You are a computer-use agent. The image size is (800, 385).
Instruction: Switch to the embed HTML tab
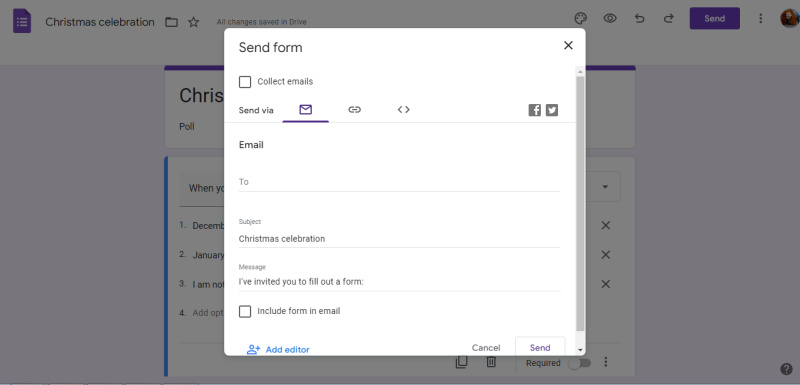click(x=404, y=110)
